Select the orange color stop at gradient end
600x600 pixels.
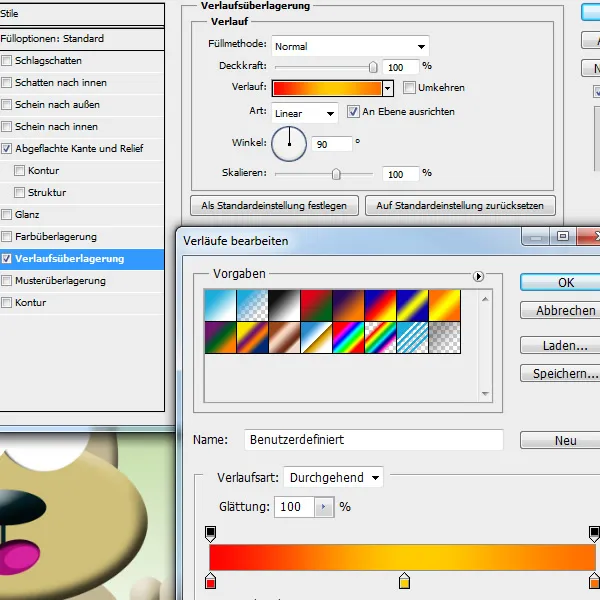pyautogui.click(x=594, y=580)
